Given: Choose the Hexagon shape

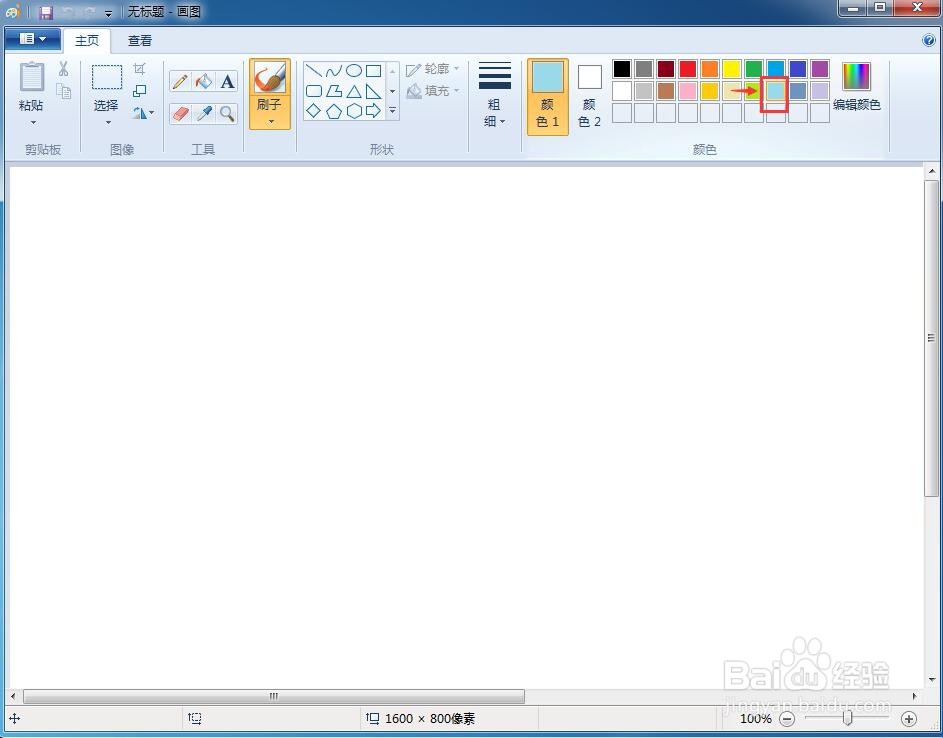Looking at the screenshot, I should pyautogui.click(x=354, y=111).
